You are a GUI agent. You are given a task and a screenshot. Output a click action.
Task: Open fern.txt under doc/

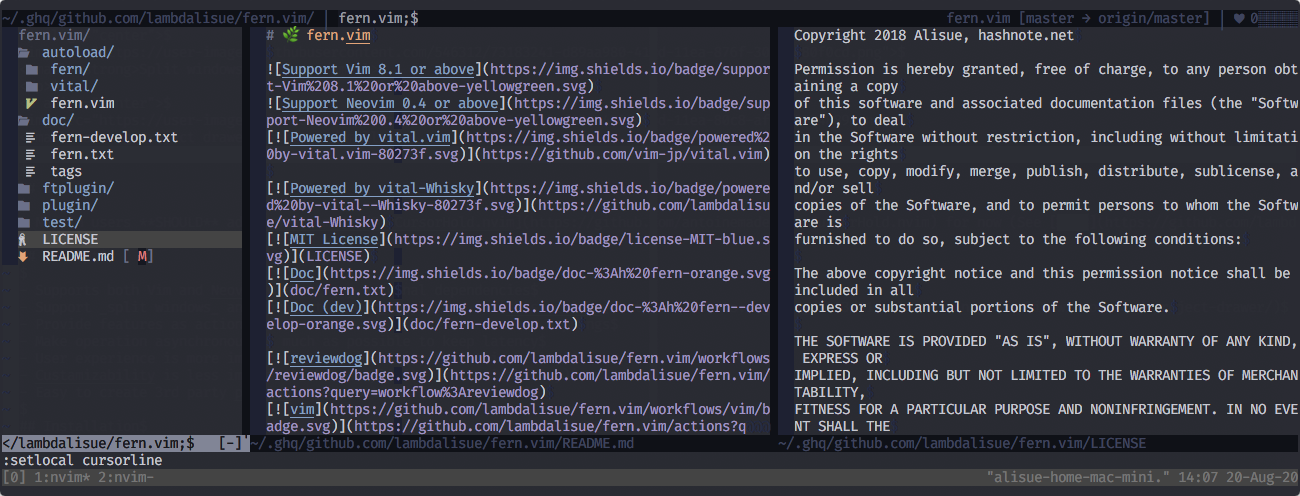click(82, 154)
